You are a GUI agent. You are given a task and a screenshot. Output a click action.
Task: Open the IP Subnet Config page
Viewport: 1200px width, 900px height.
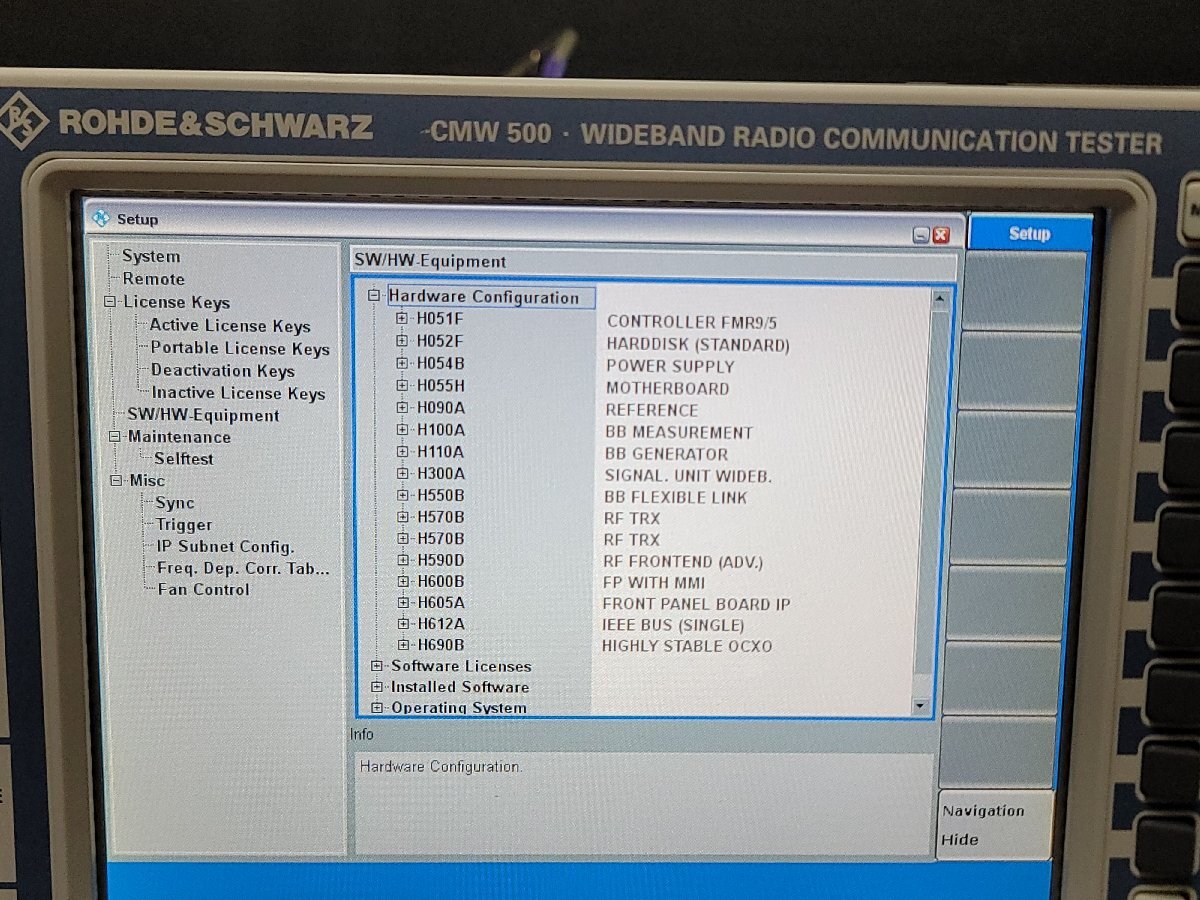[x=224, y=546]
